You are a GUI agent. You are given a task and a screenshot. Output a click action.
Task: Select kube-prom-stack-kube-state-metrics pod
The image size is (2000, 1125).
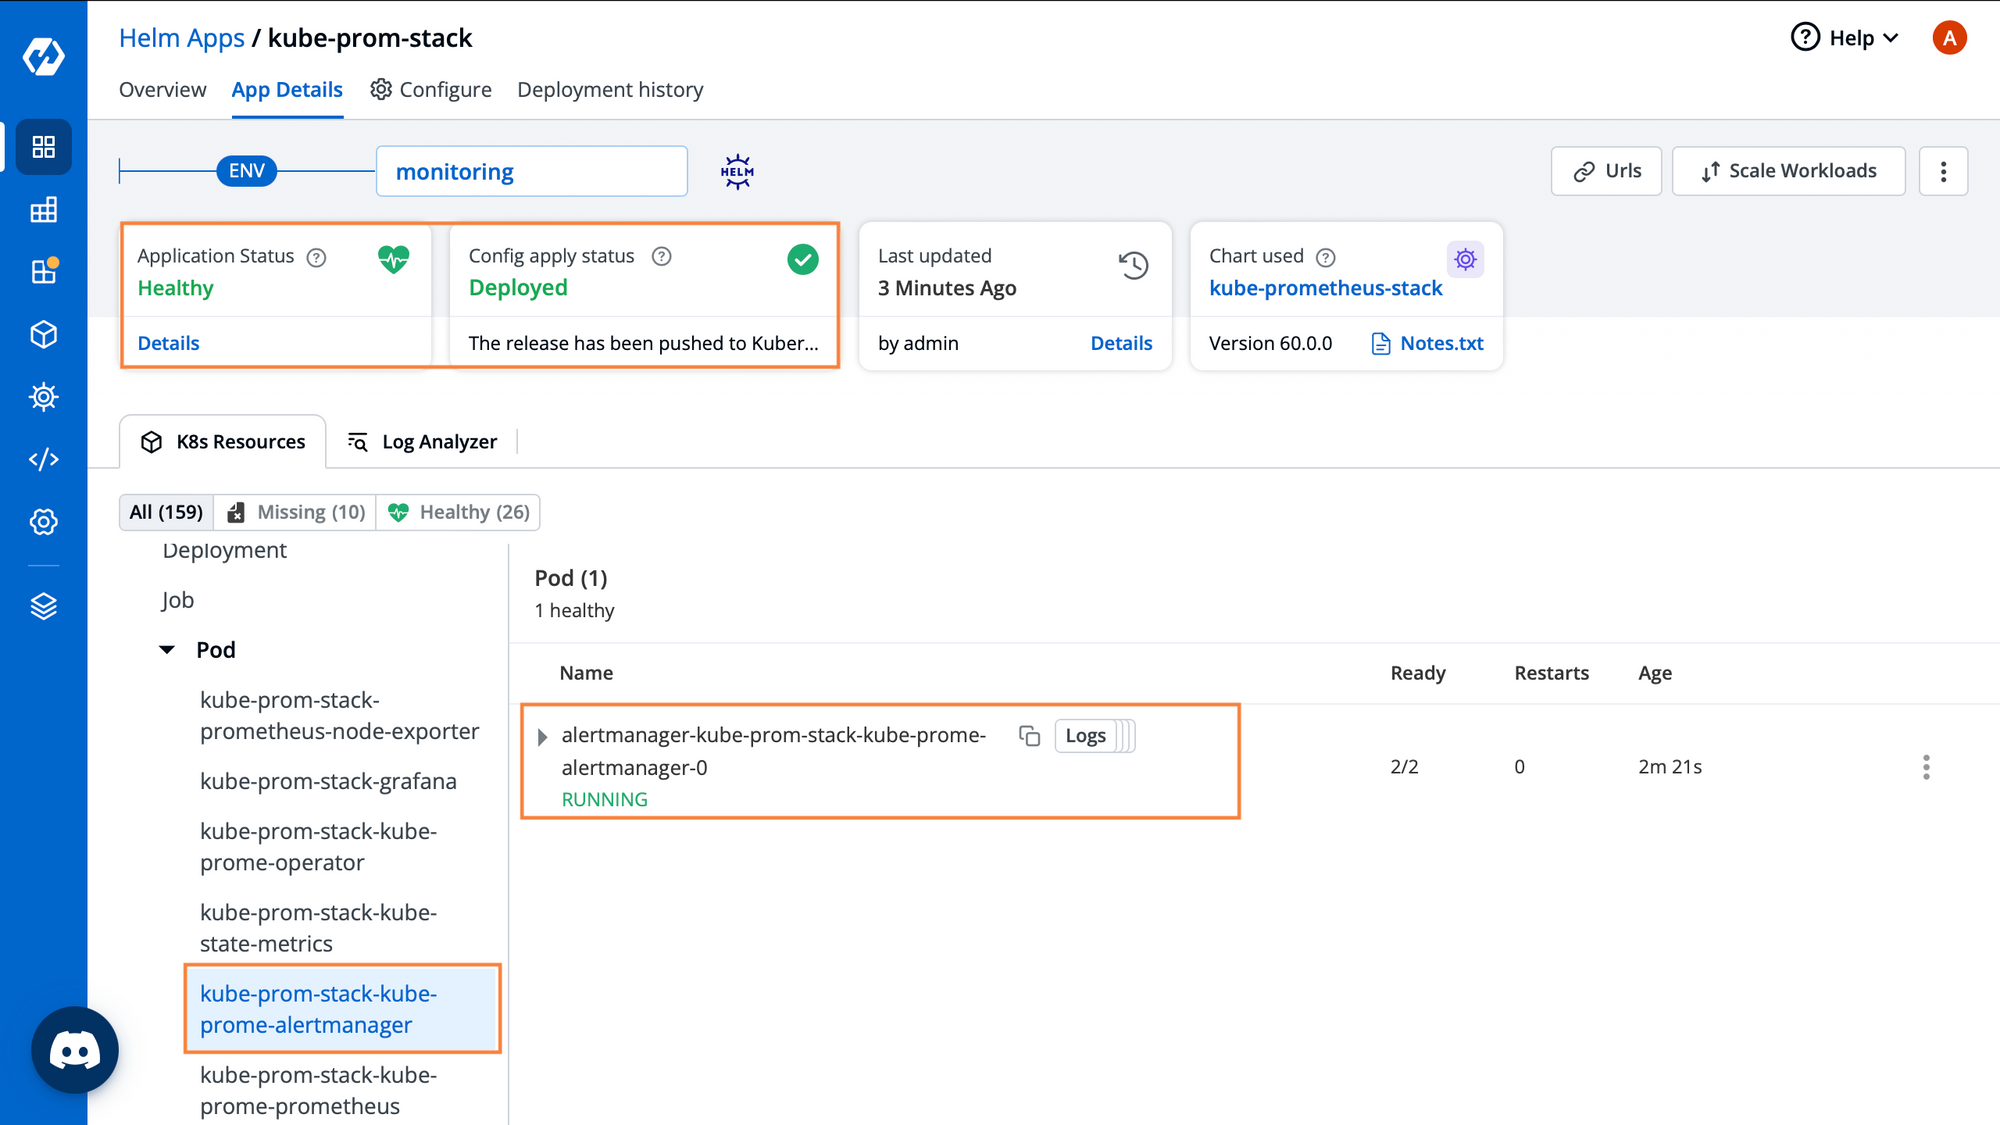318,928
